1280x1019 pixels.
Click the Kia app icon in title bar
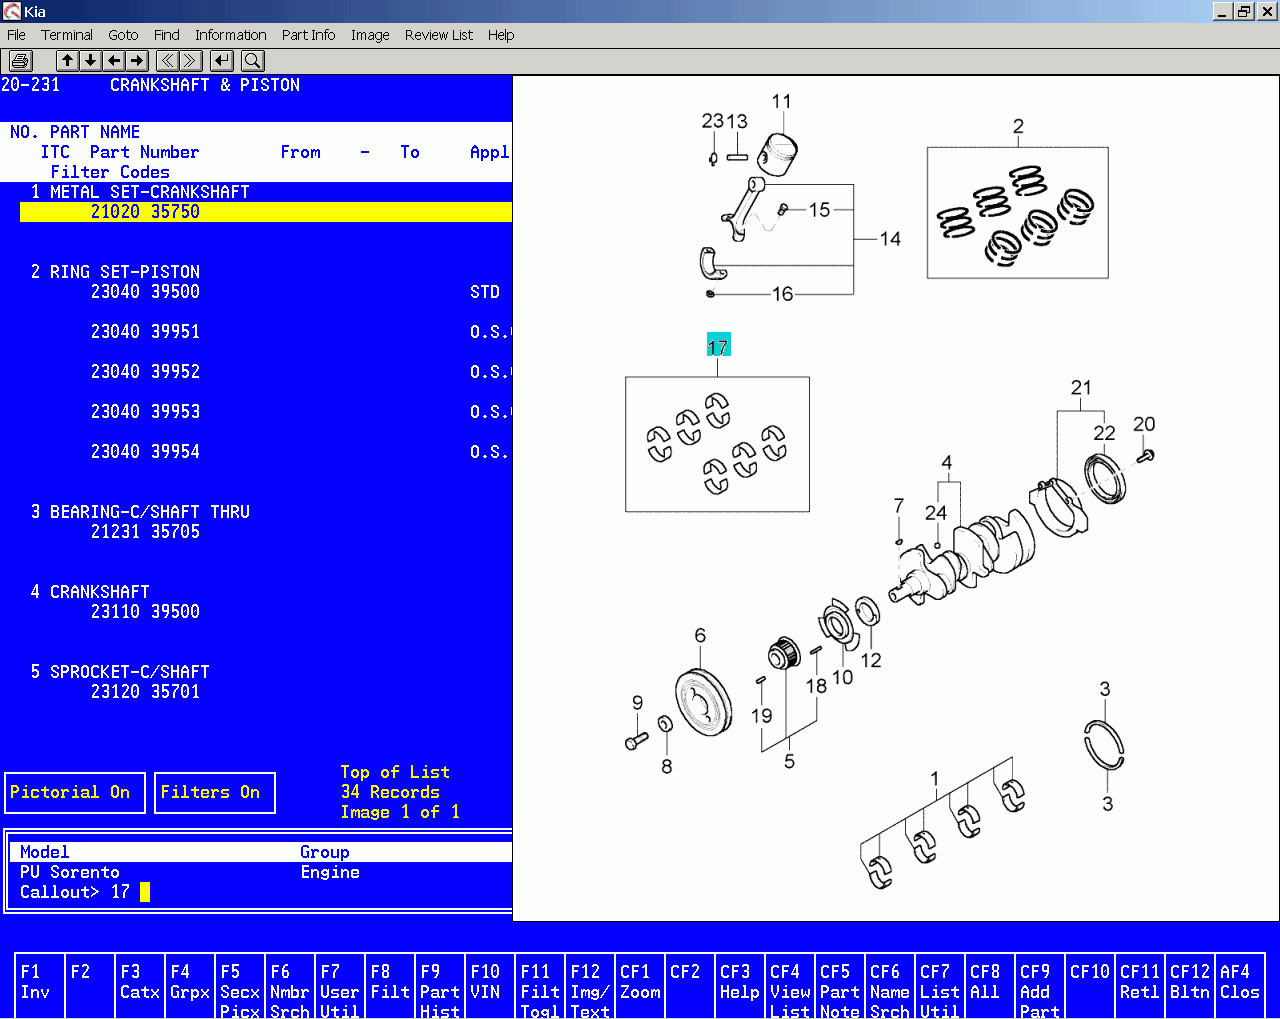click(x=12, y=11)
